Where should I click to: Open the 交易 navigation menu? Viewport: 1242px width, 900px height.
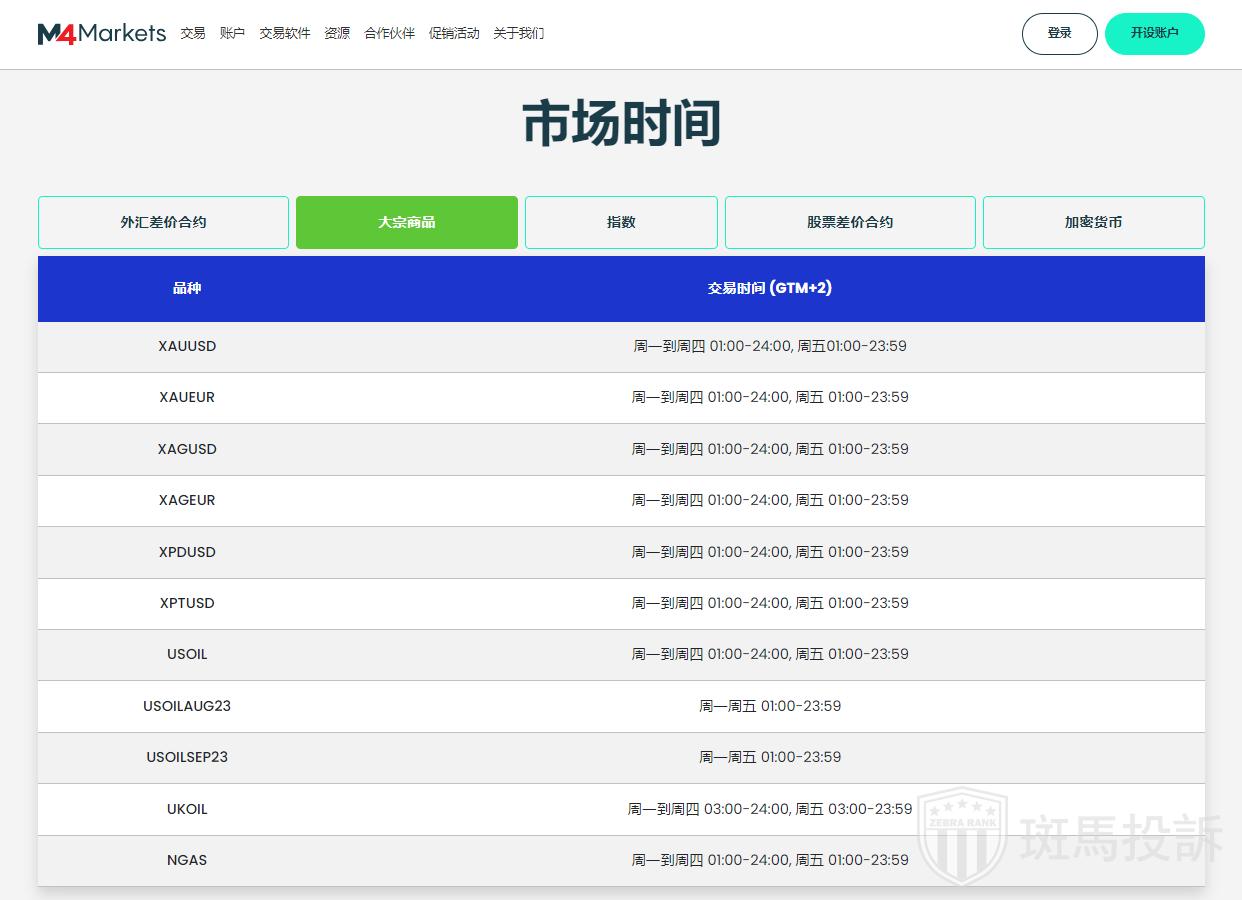tap(193, 33)
